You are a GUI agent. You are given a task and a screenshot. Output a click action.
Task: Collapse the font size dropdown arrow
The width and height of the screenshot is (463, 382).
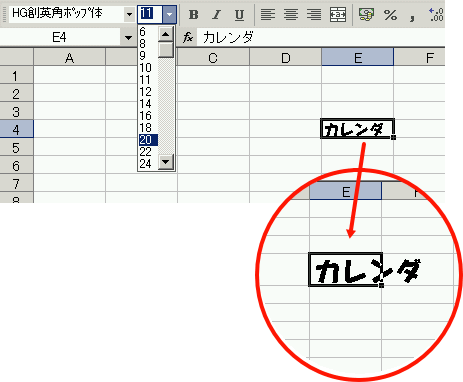pos(169,14)
